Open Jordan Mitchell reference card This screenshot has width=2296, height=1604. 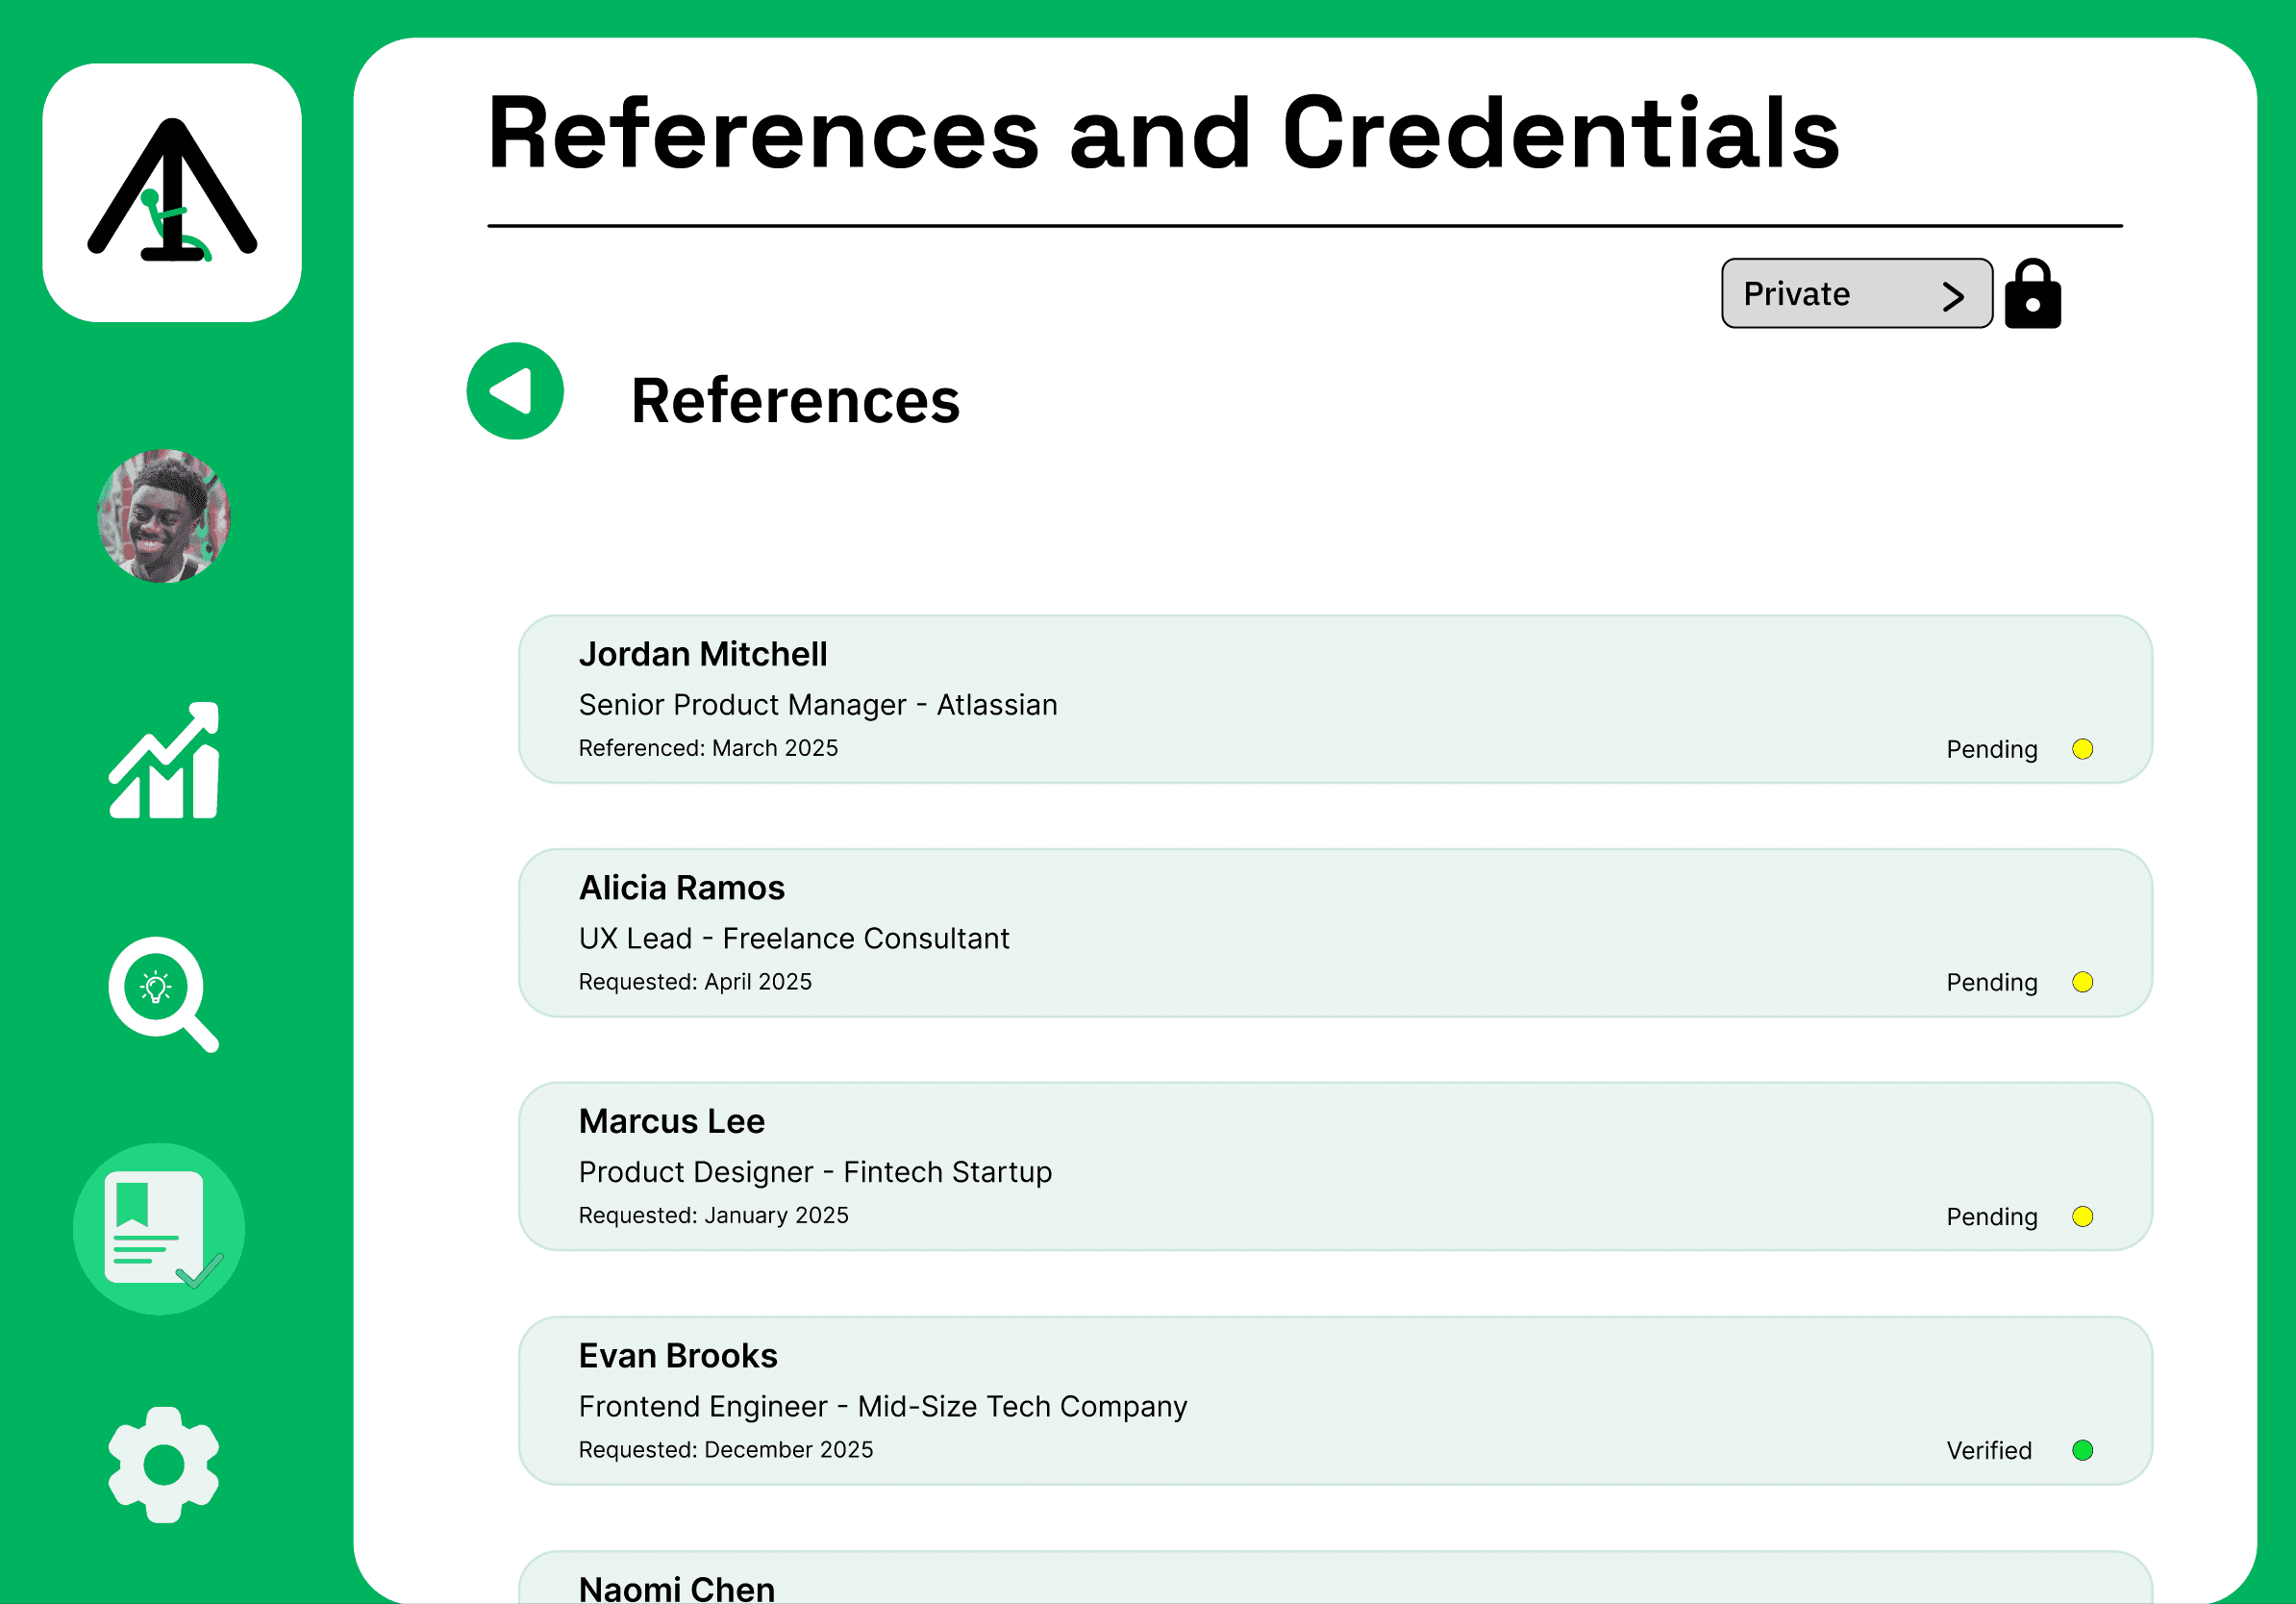1334,699
